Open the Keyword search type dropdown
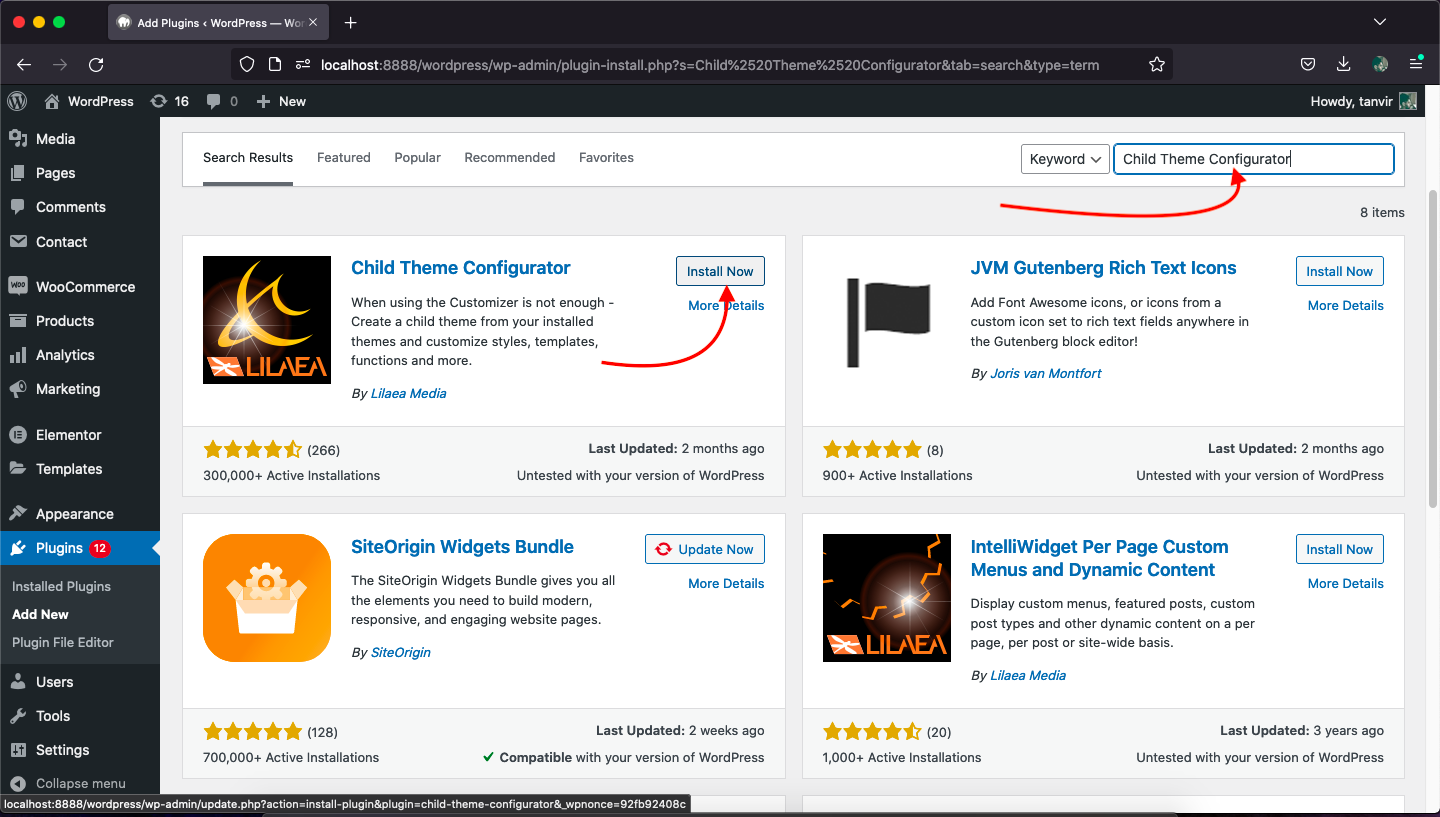 point(1065,159)
